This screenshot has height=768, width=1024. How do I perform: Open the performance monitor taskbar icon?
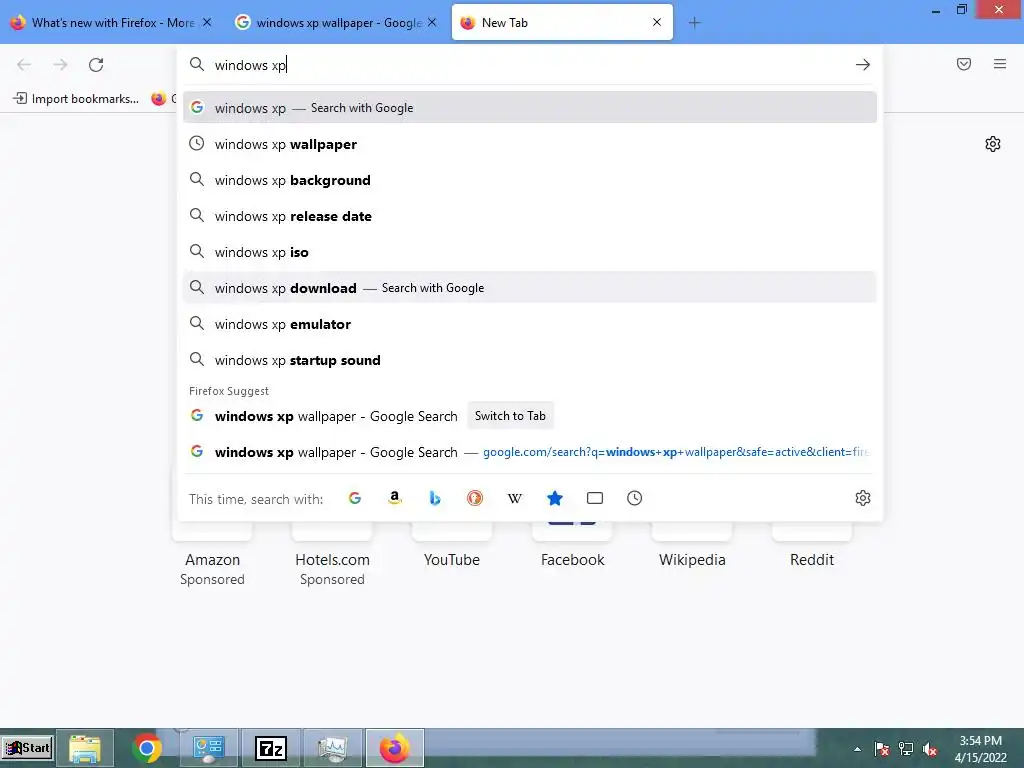click(x=333, y=748)
